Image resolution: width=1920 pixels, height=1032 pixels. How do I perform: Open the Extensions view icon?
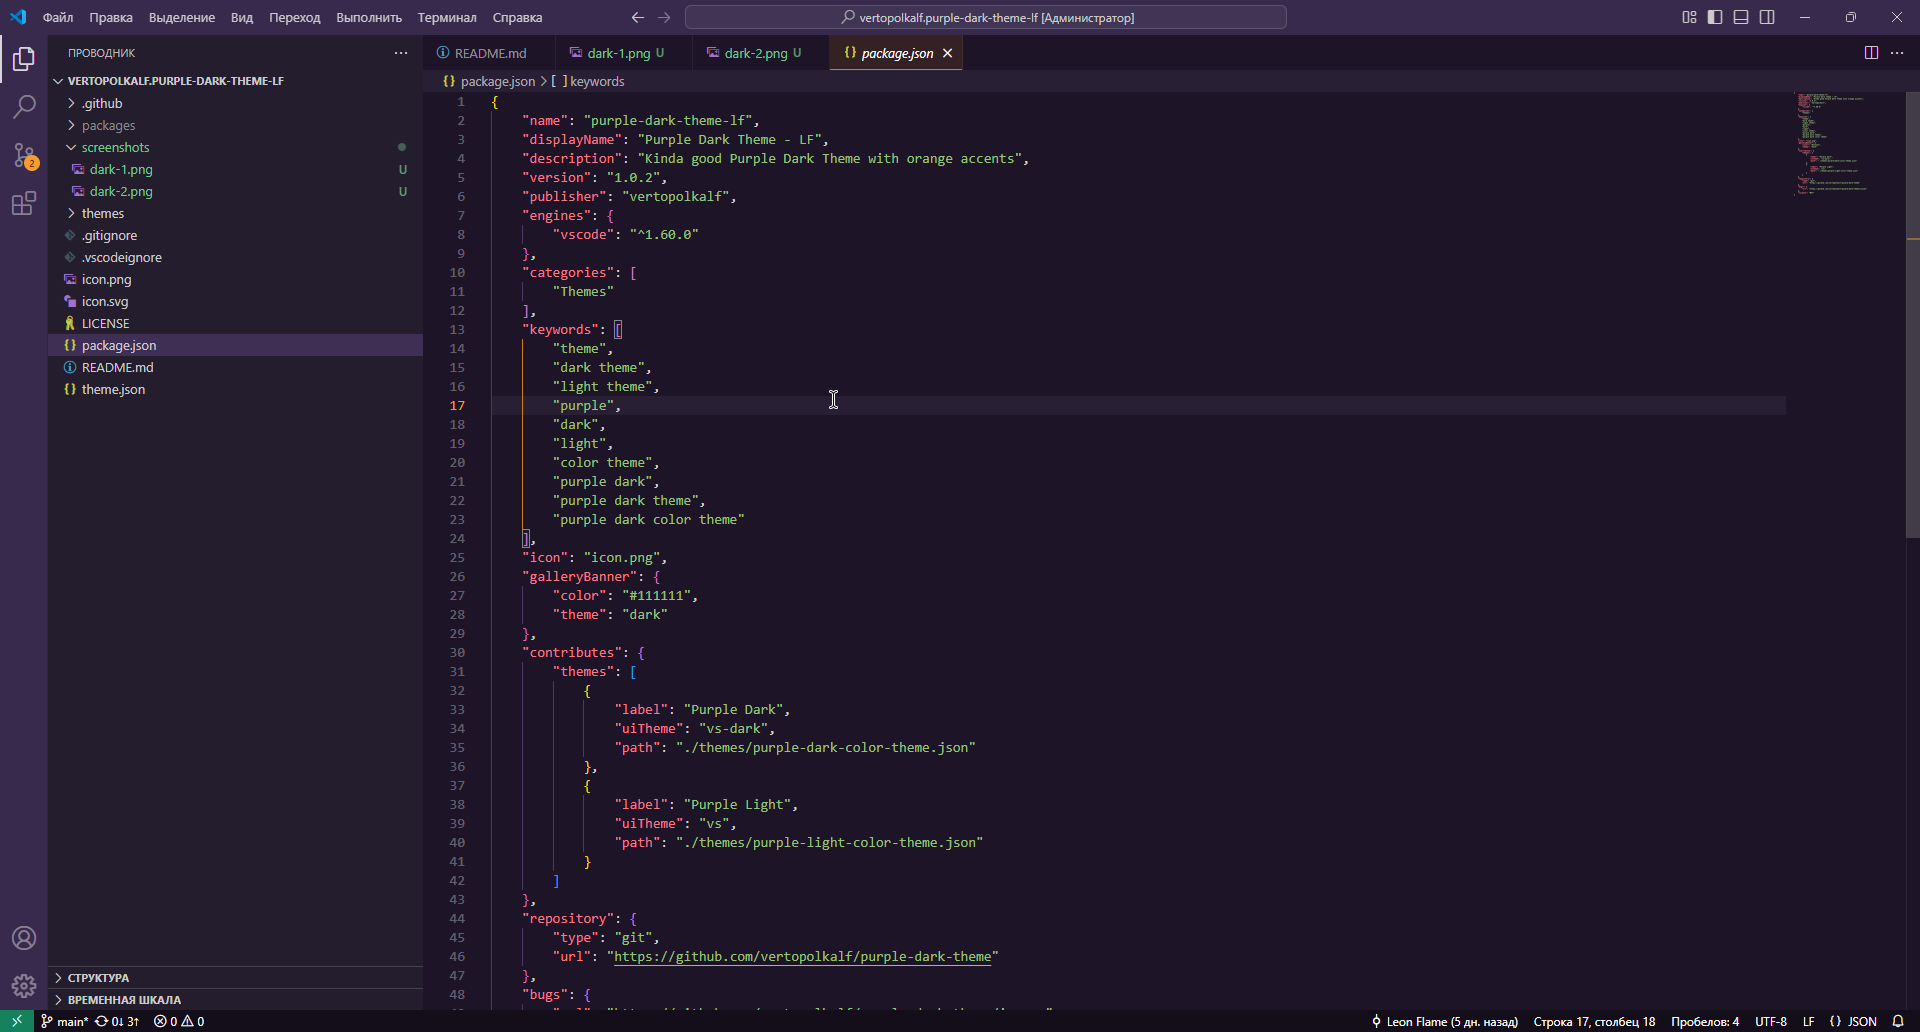[24, 204]
